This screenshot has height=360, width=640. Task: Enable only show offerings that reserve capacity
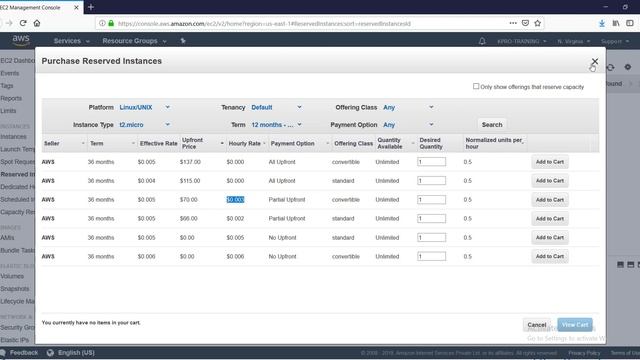click(476, 86)
